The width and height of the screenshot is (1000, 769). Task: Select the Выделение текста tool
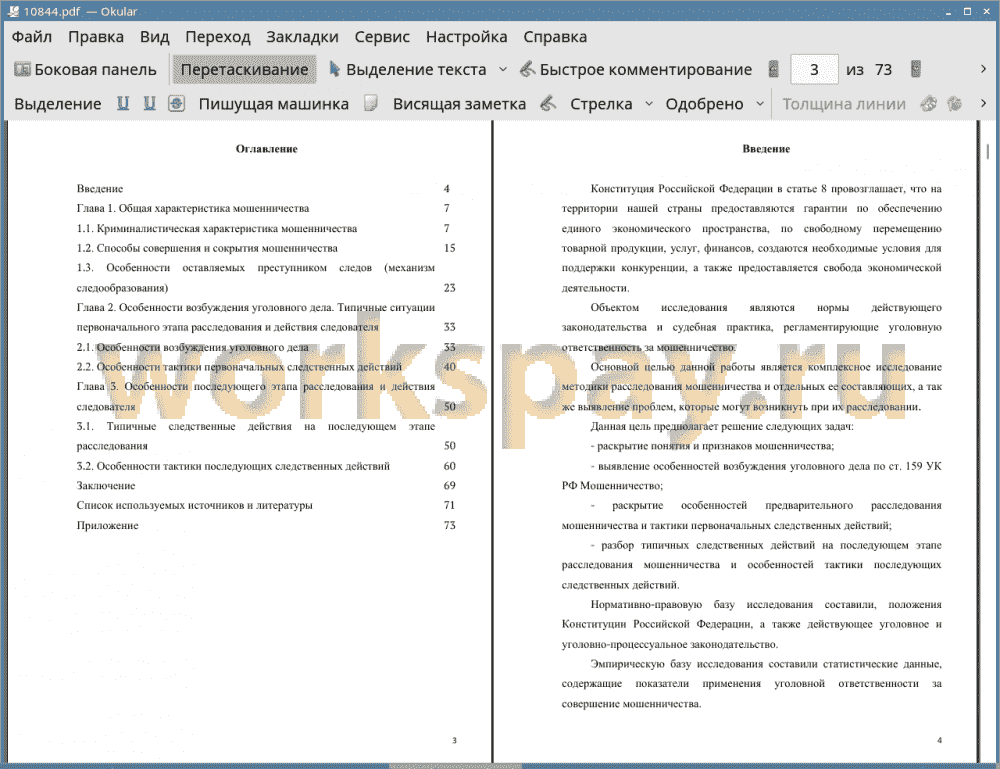pyautogui.click(x=408, y=70)
